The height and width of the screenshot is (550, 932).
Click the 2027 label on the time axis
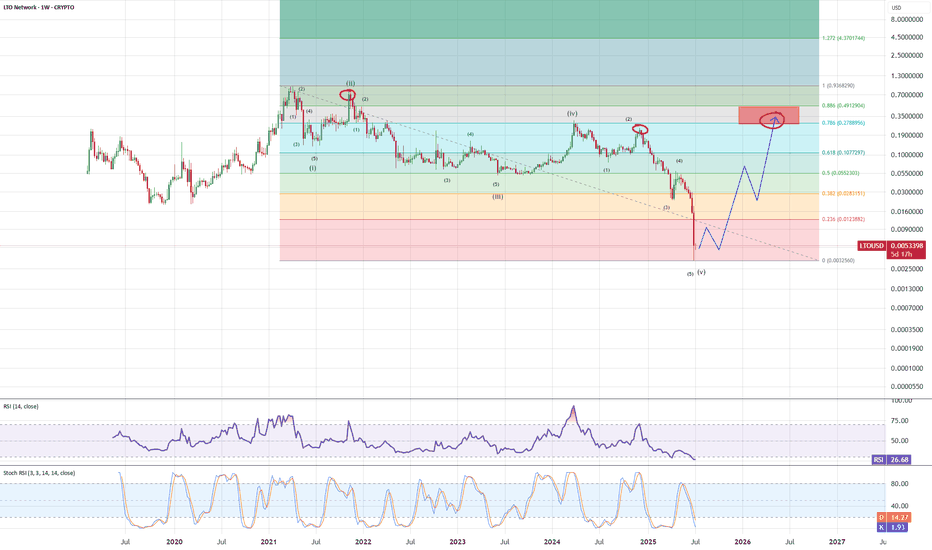[837, 542]
